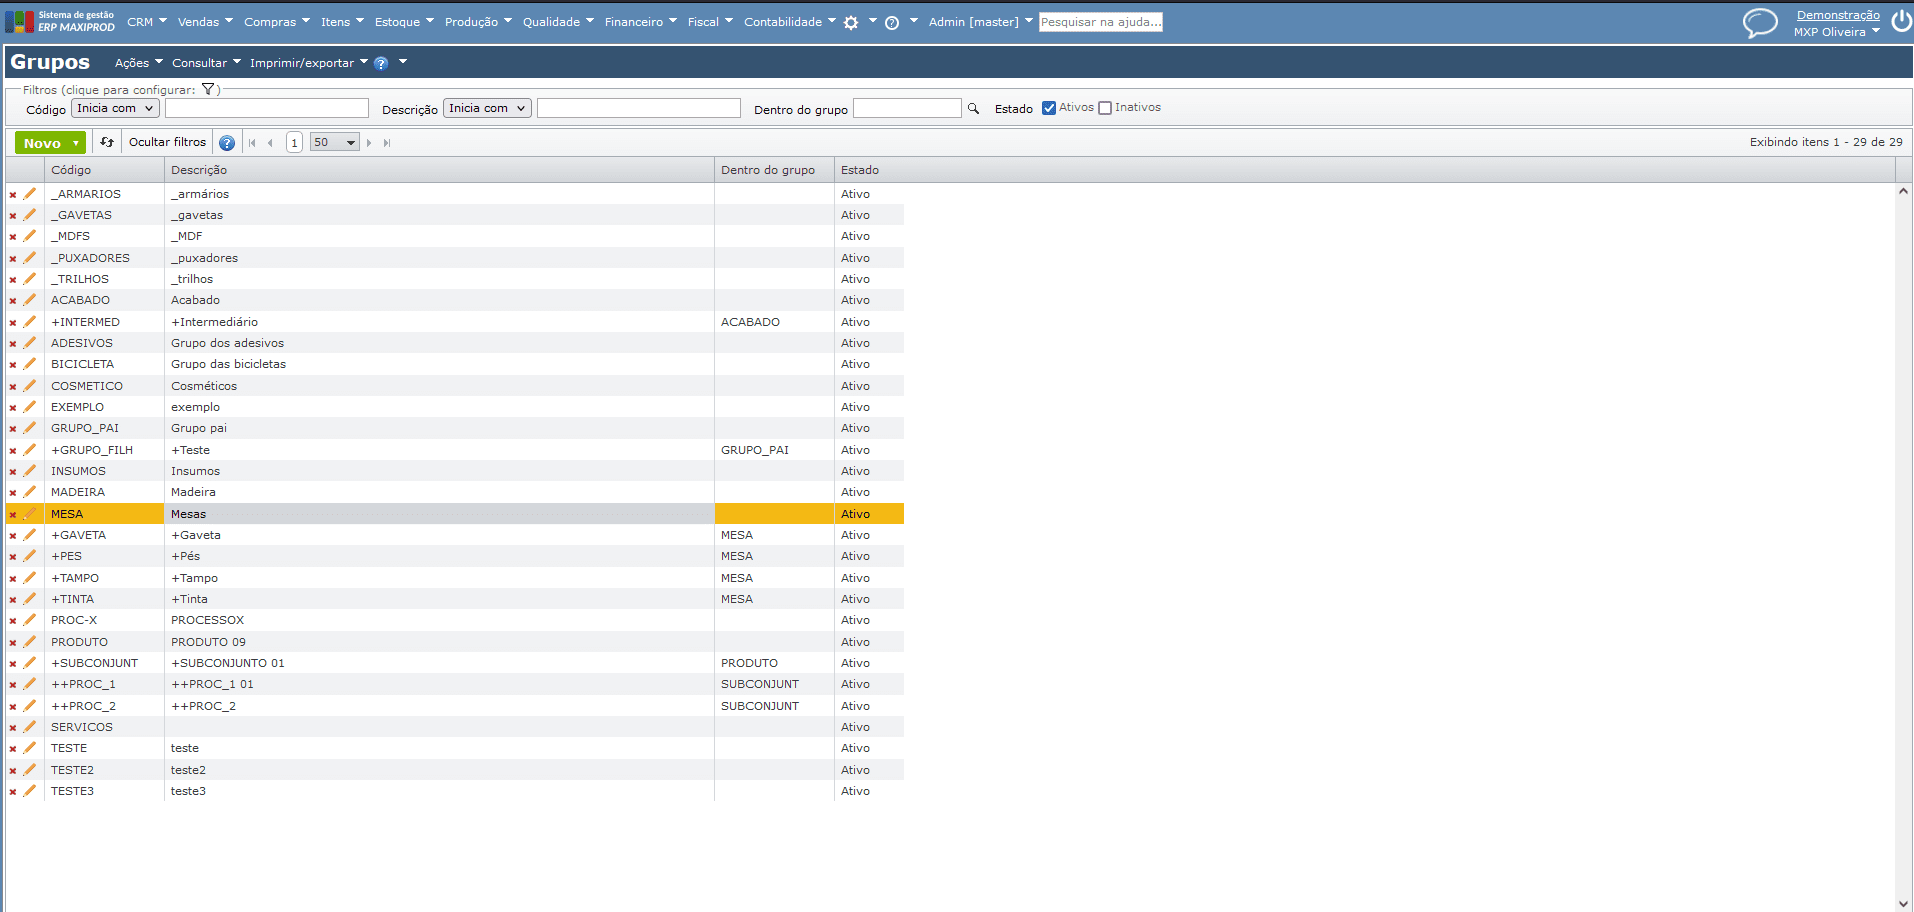Viewport: 1914px width, 912px height.
Task: Expand the Admin [master] user menu
Action: pos(980,22)
